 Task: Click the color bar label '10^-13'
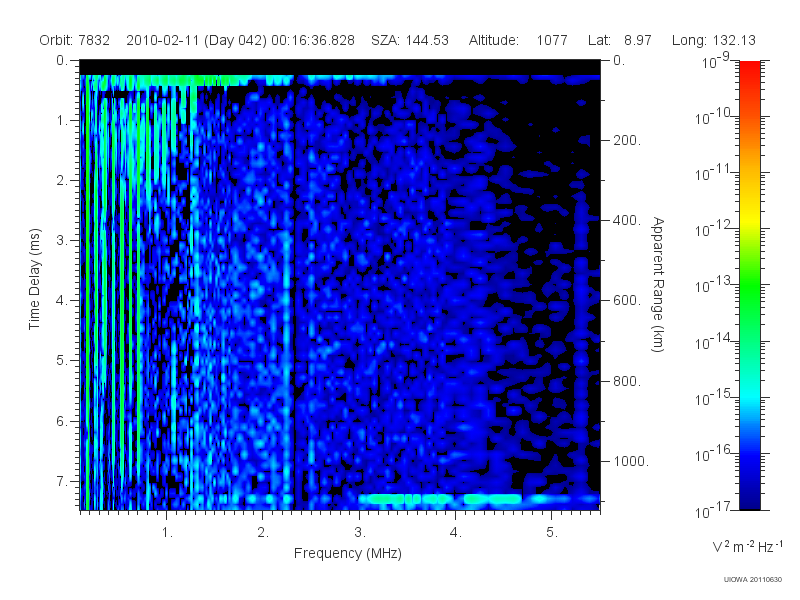(714, 284)
